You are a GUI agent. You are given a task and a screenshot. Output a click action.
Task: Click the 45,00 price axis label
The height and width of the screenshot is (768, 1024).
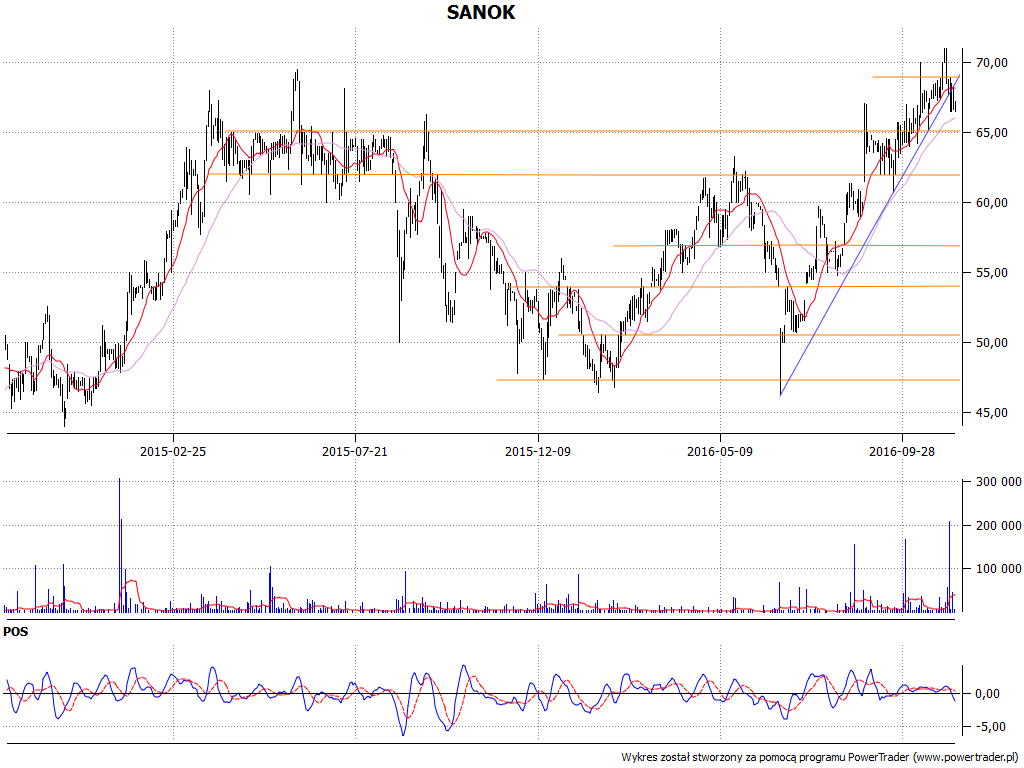[x=991, y=413]
